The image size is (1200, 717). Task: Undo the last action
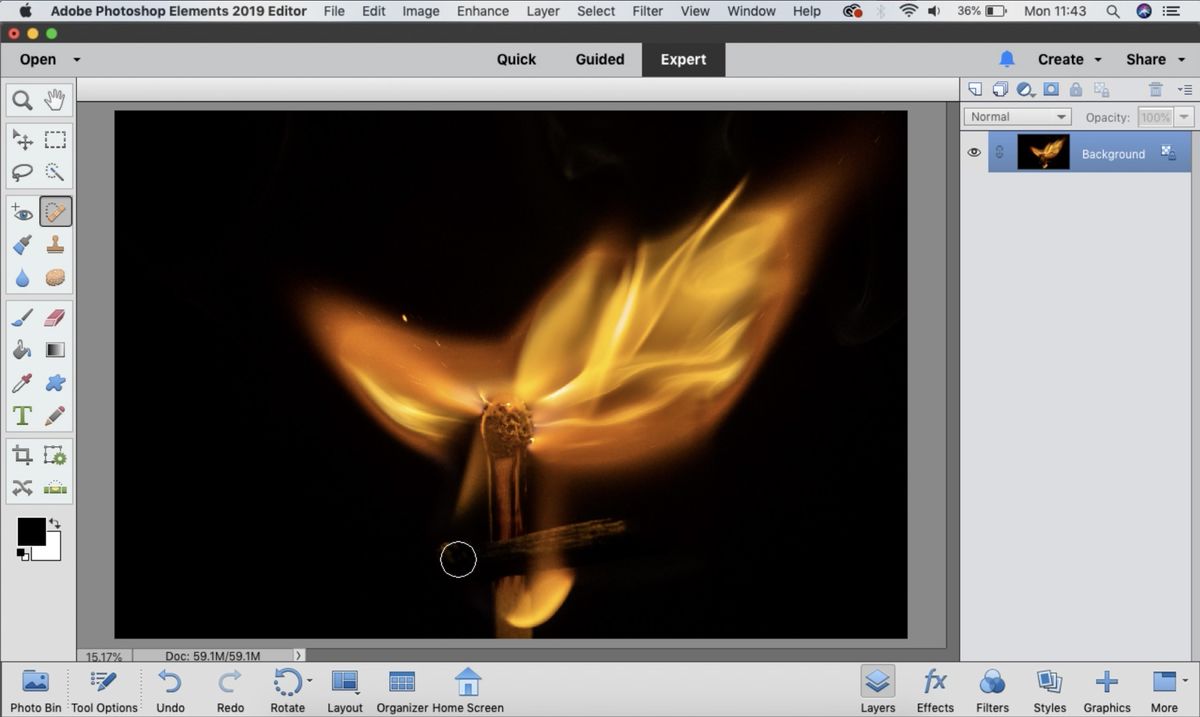pos(170,690)
